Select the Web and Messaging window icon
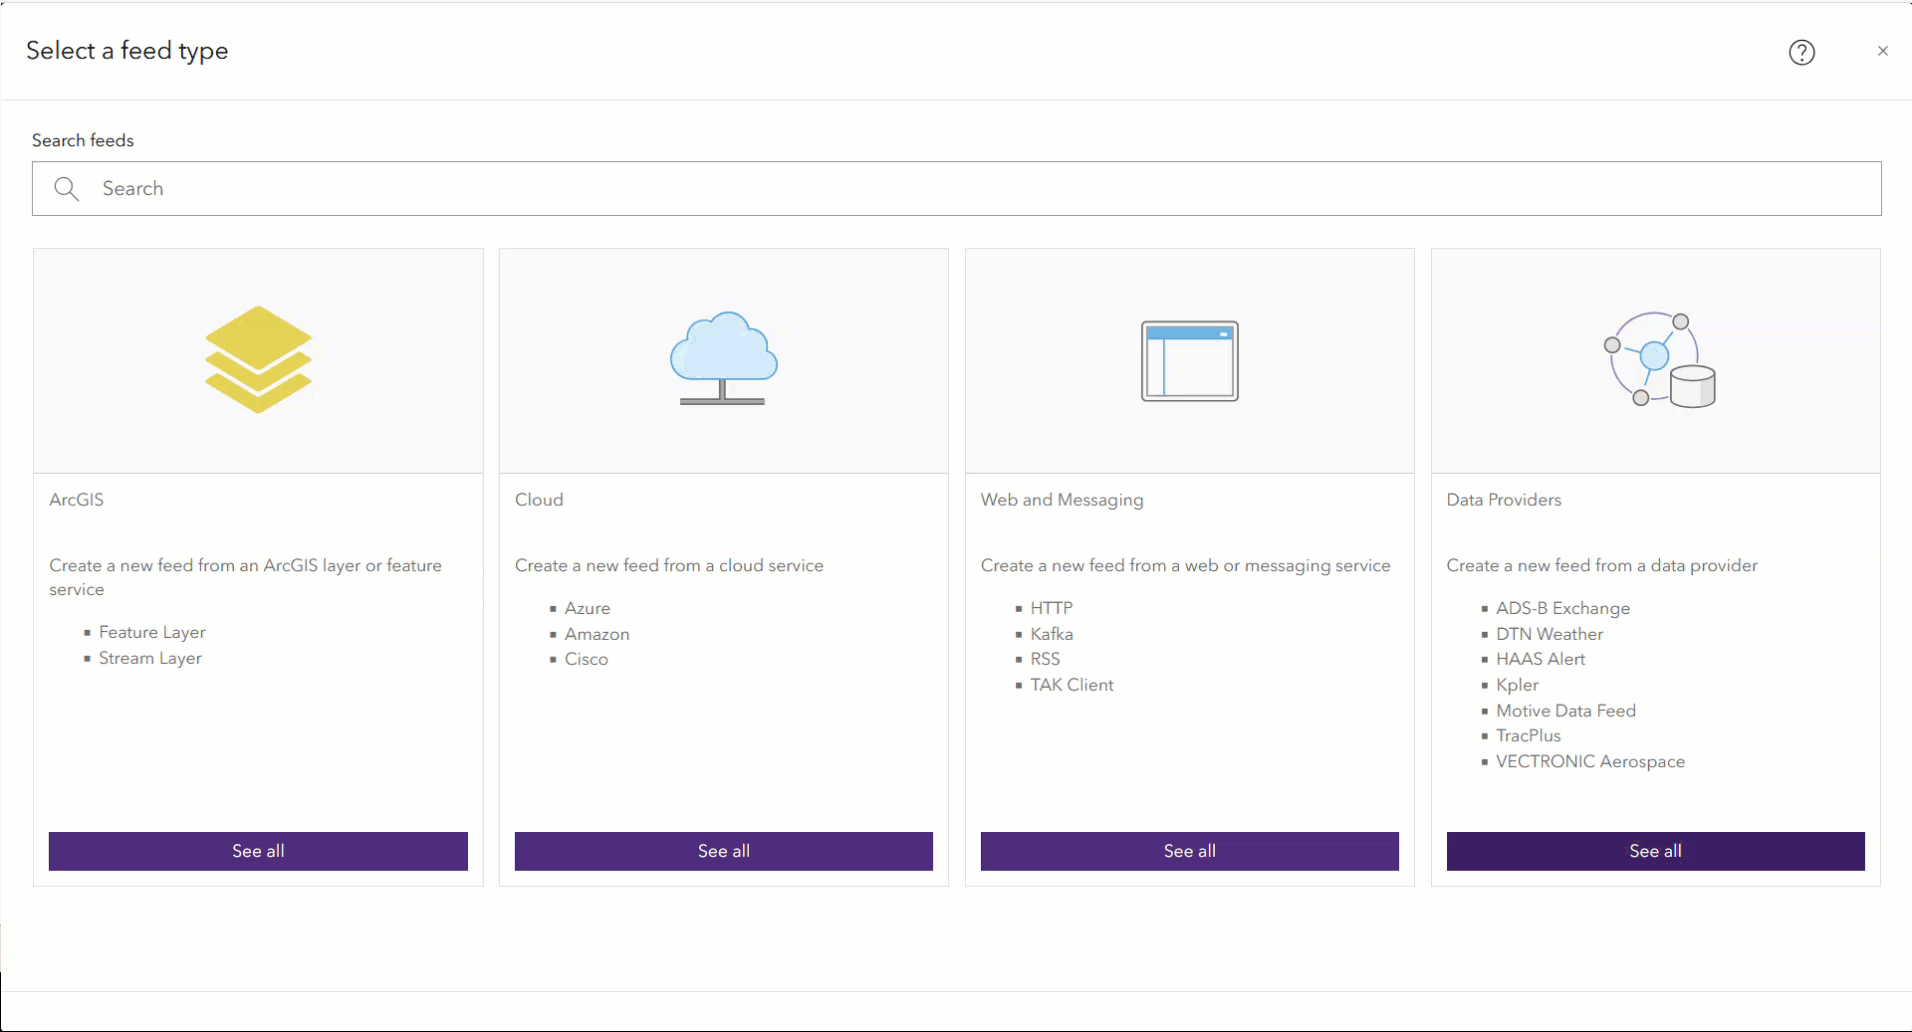 pyautogui.click(x=1189, y=361)
